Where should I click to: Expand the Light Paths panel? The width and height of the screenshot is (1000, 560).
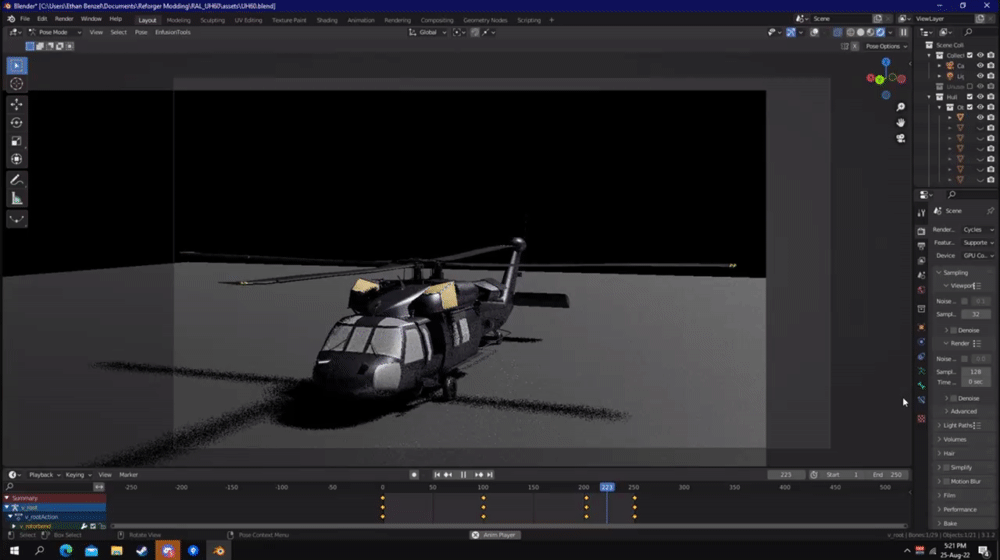pos(957,425)
